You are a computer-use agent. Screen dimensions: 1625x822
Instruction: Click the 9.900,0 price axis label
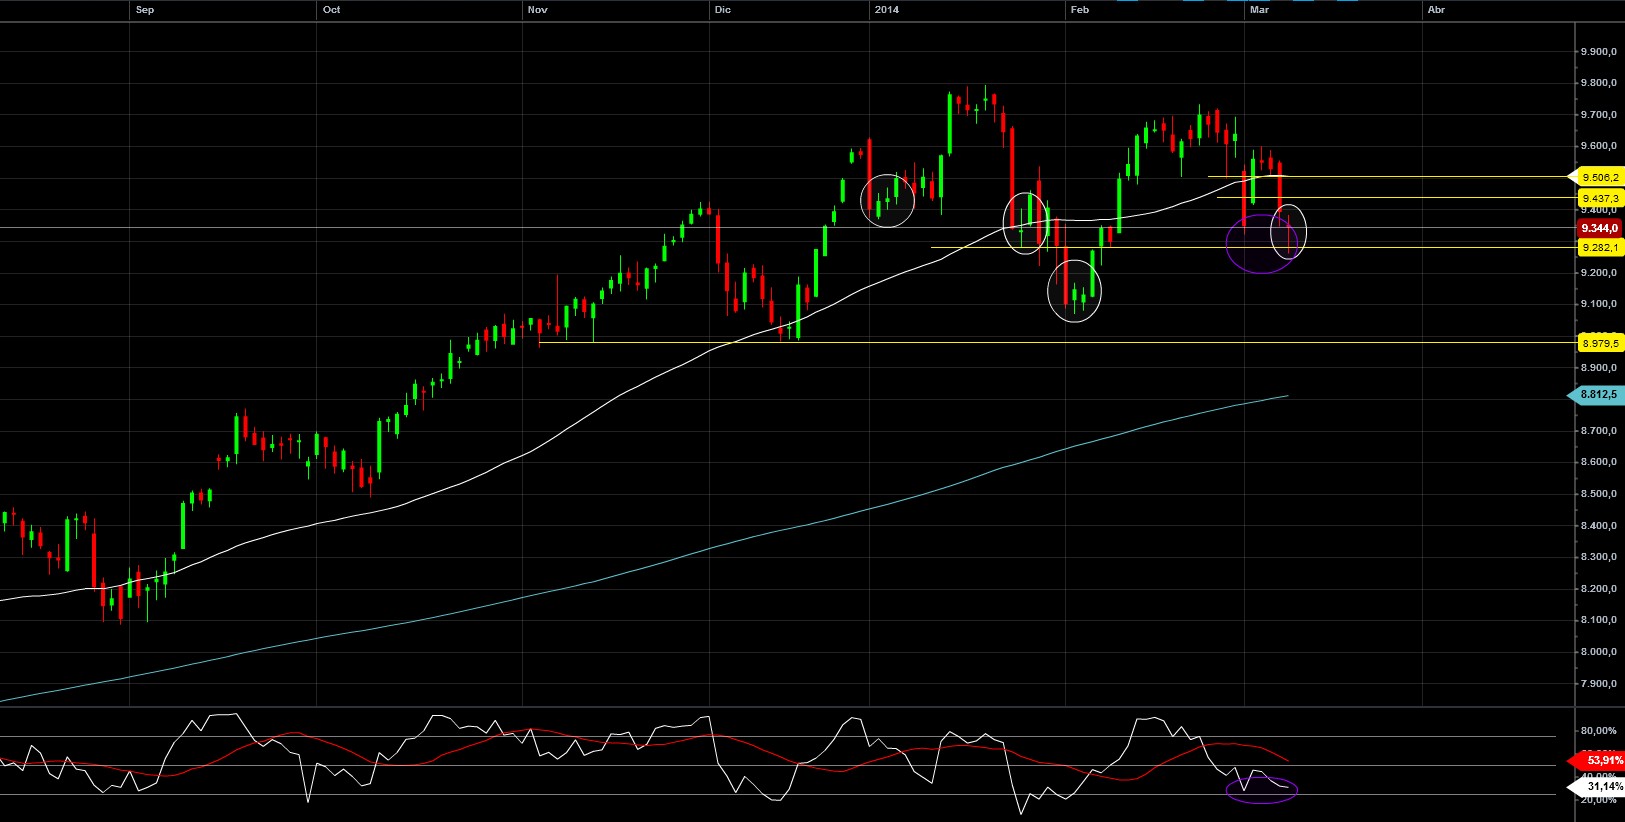click(x=1599, y=52)
